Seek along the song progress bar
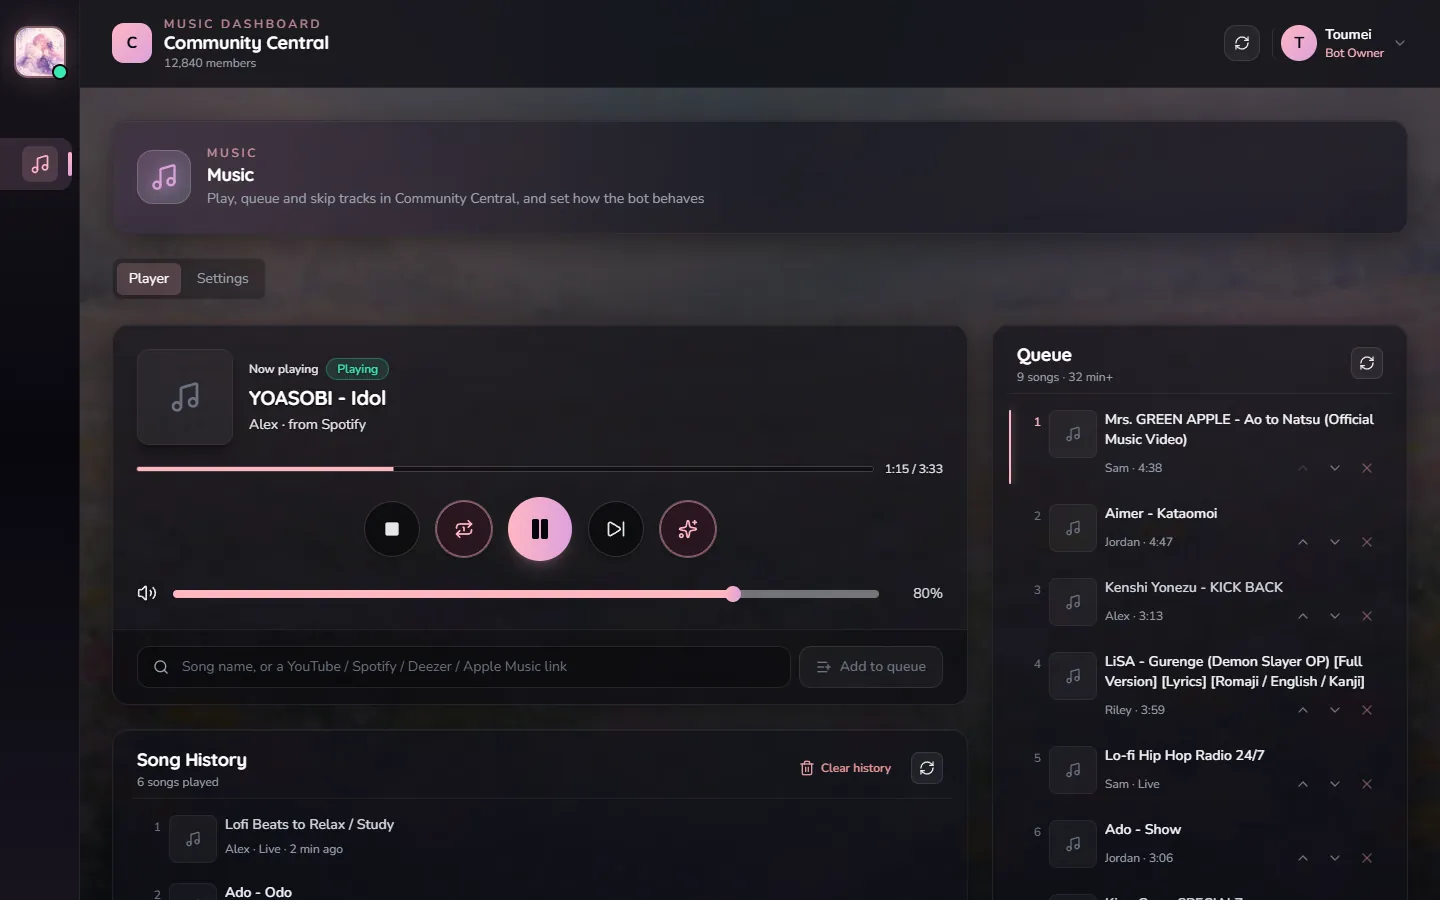 click(505, 468)
